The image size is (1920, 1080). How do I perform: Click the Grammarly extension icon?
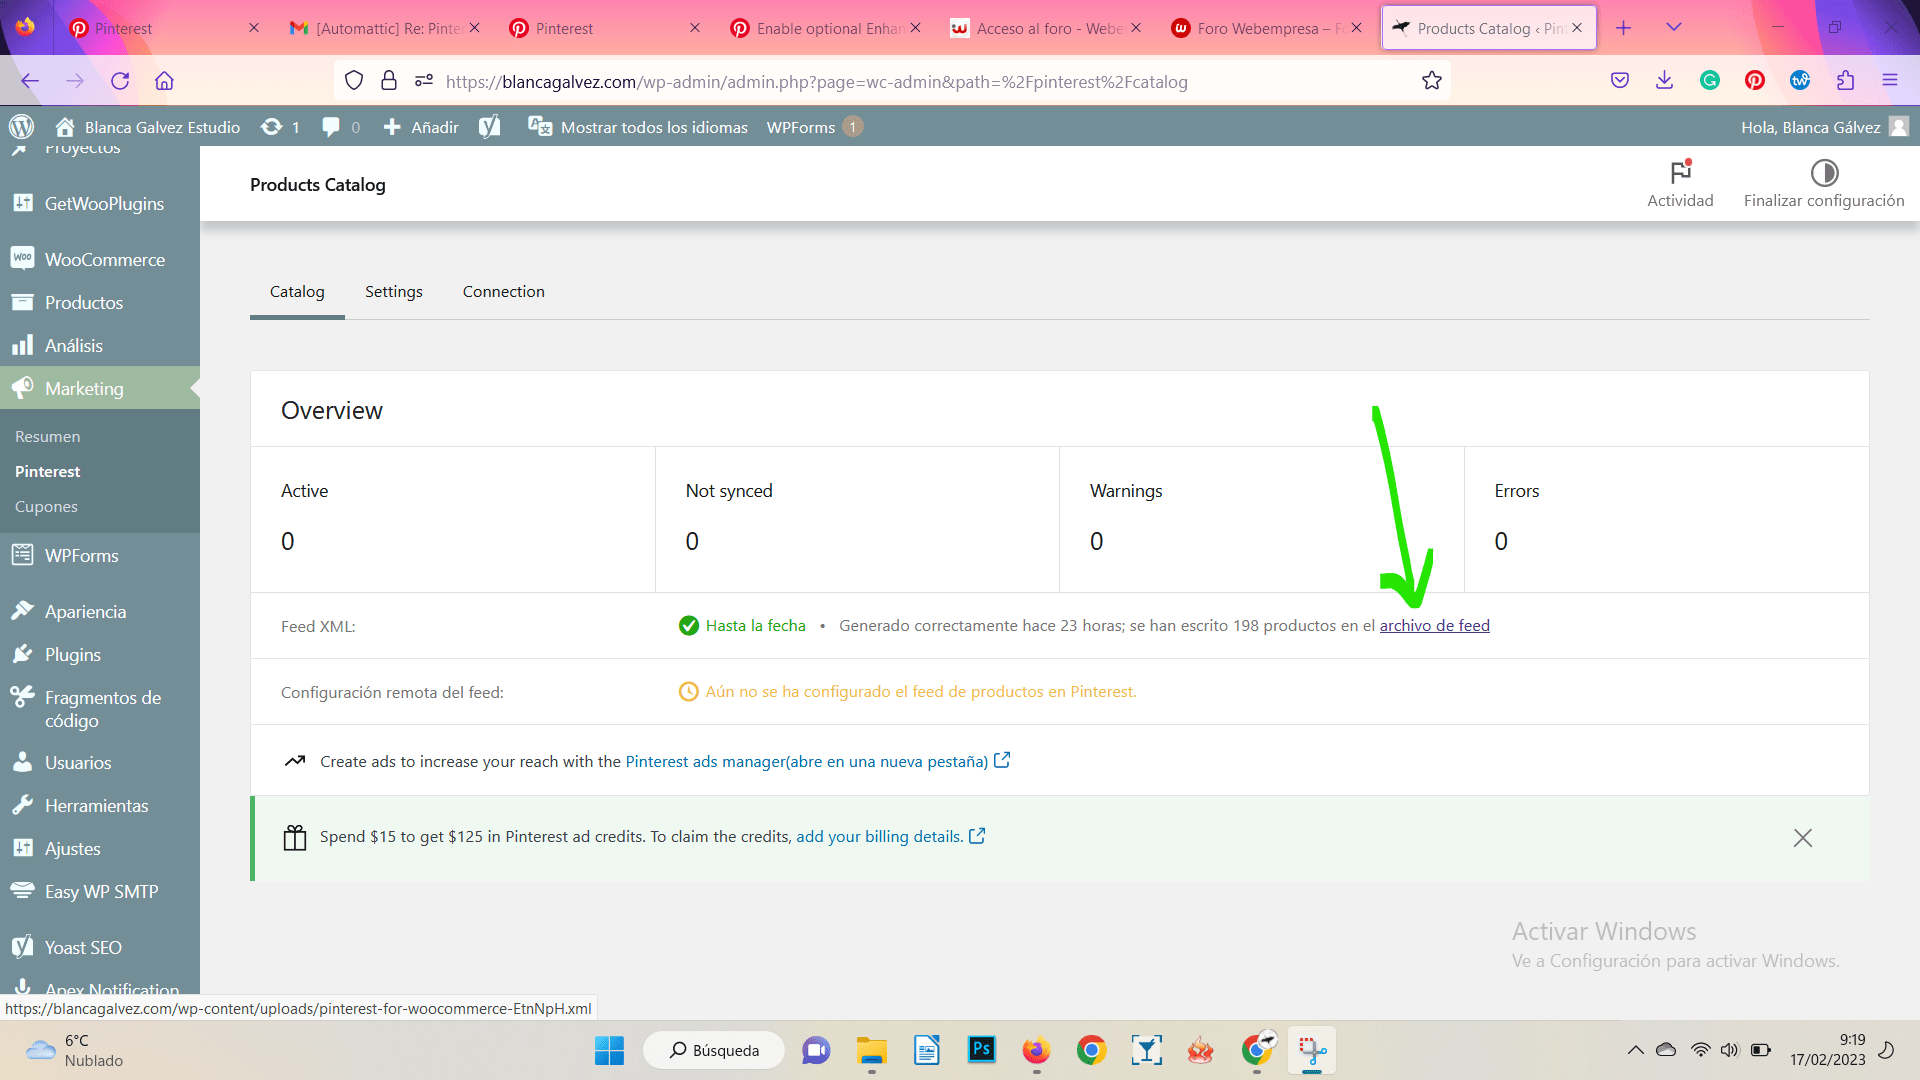click(1710, 81)
